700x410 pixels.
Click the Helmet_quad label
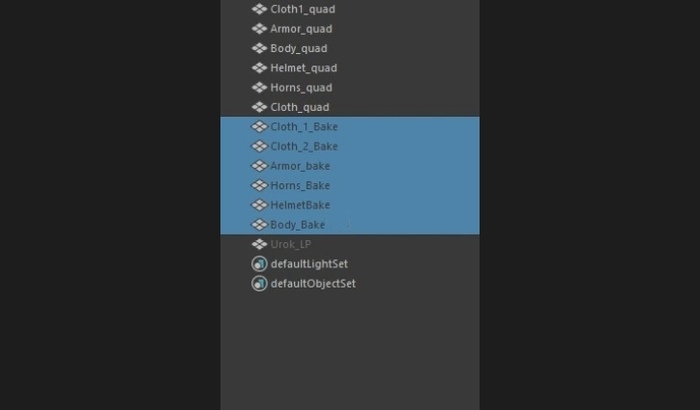304,68
